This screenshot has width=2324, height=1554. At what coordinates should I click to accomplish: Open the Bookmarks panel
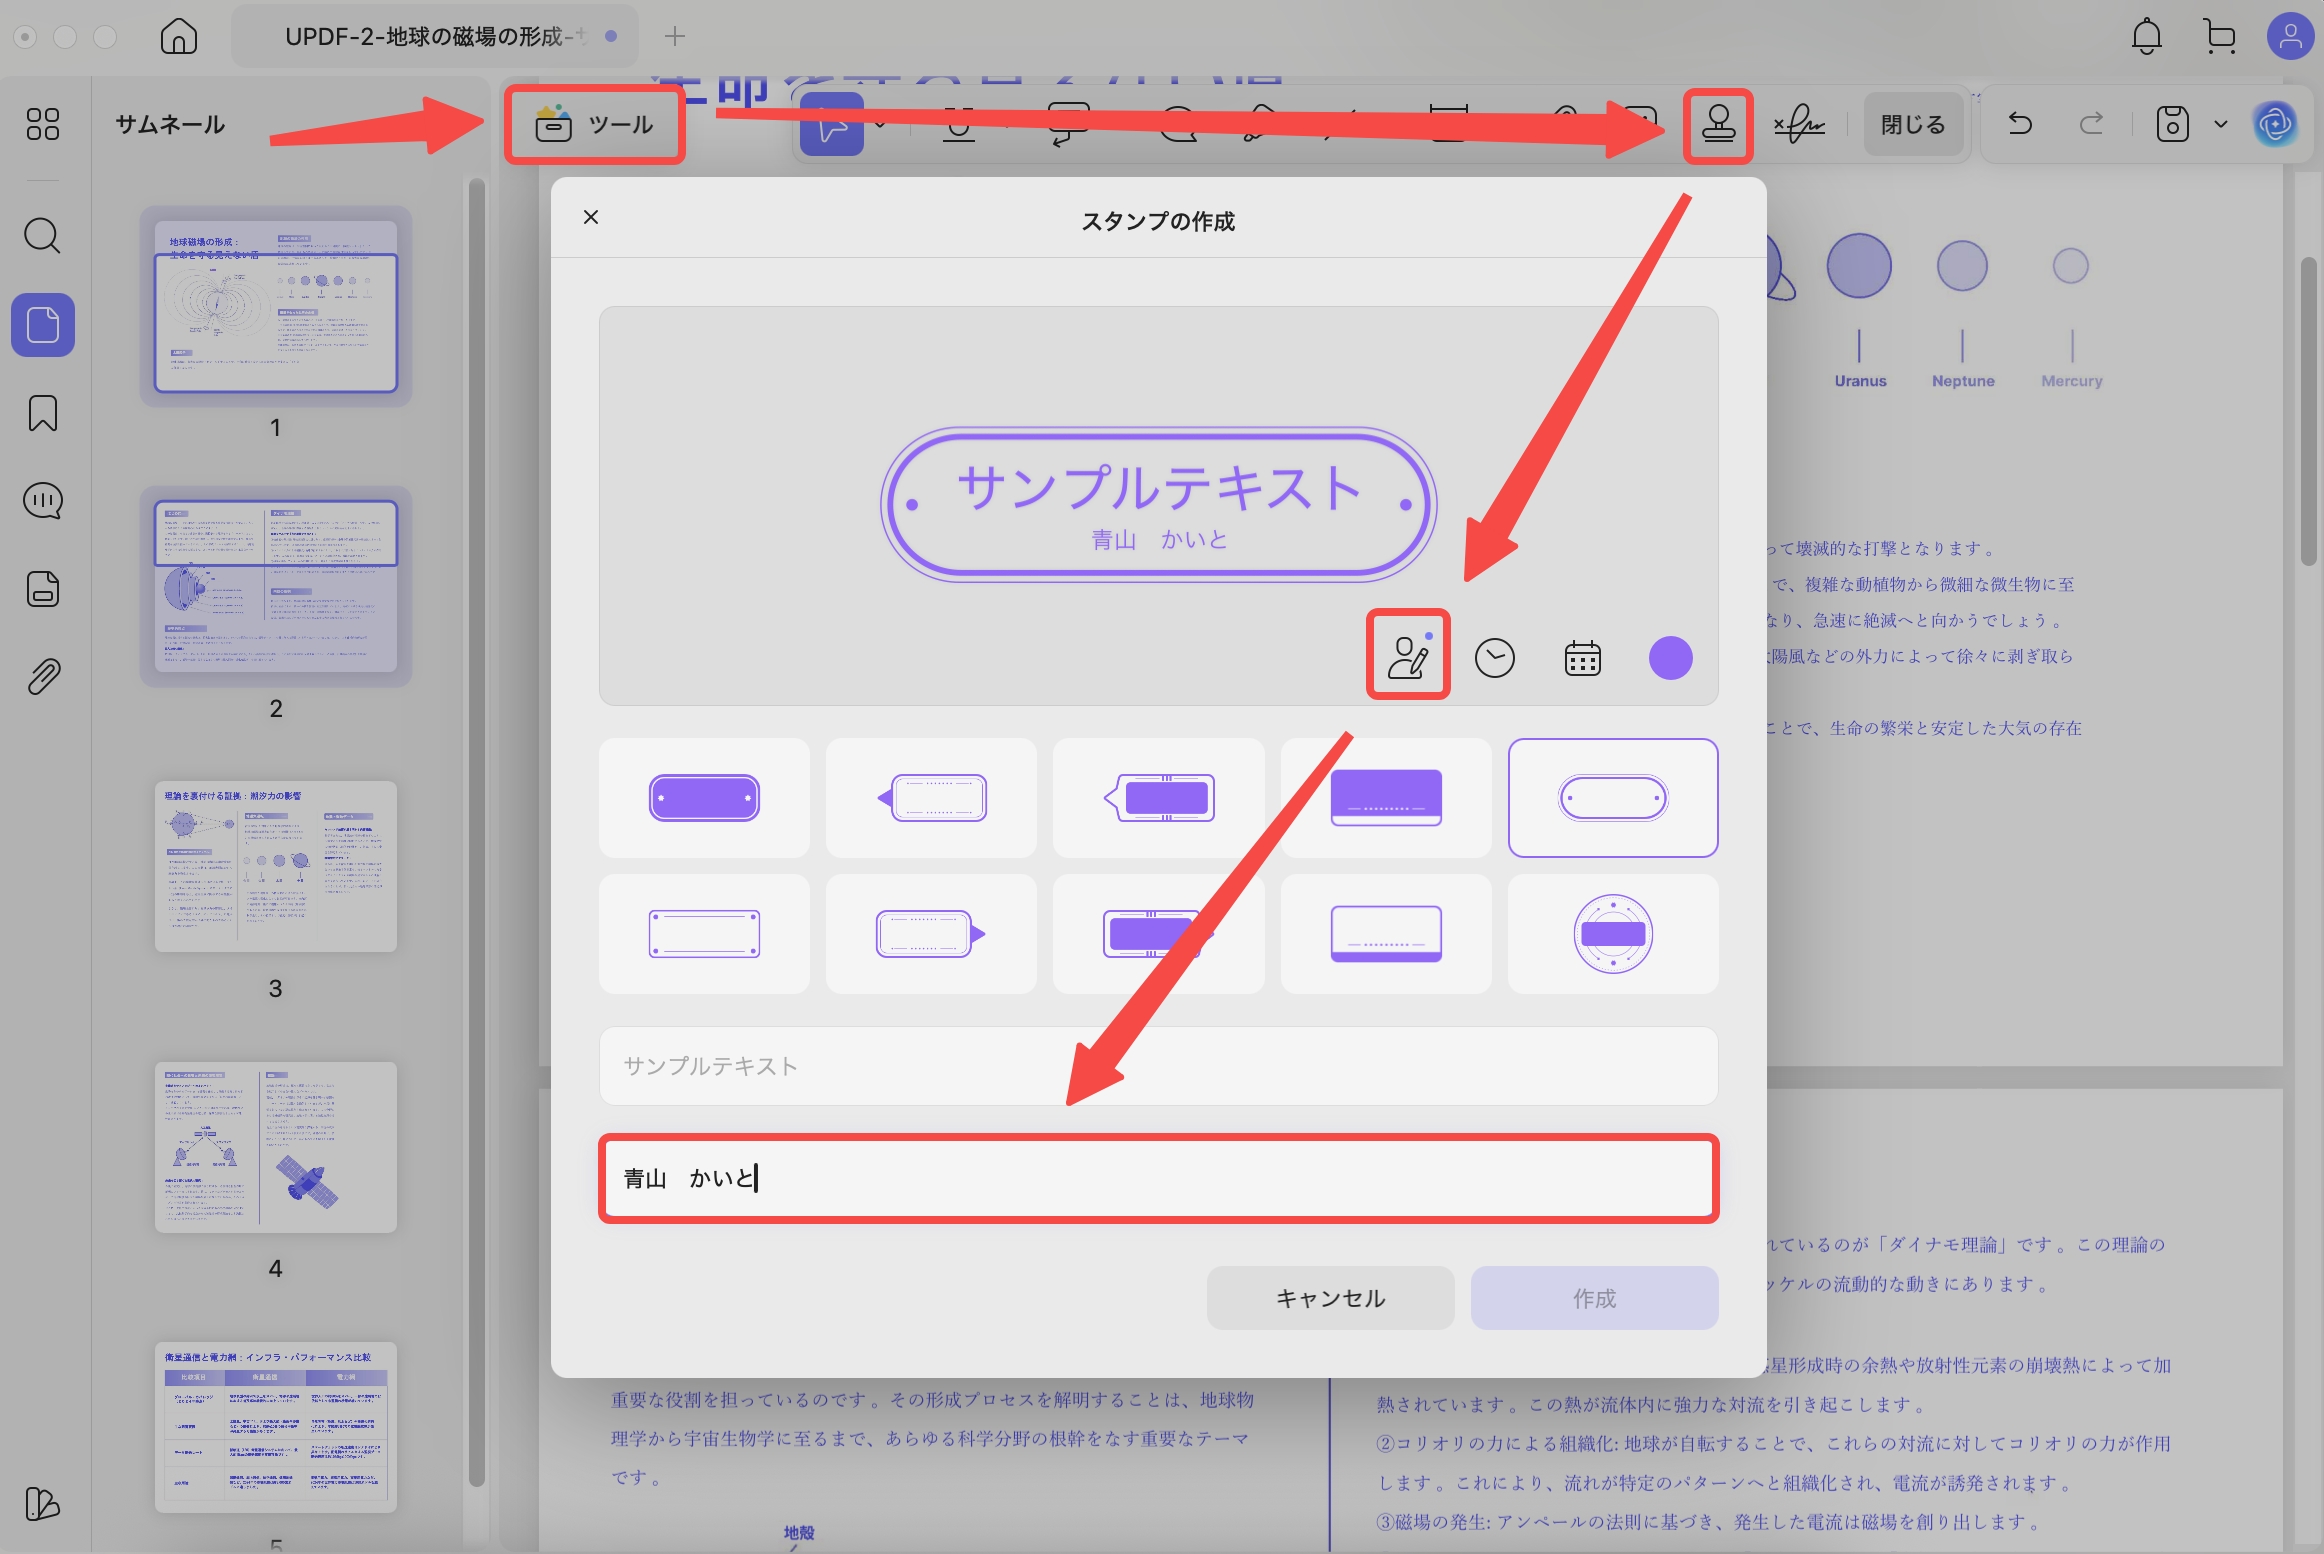tap(41, 412)
